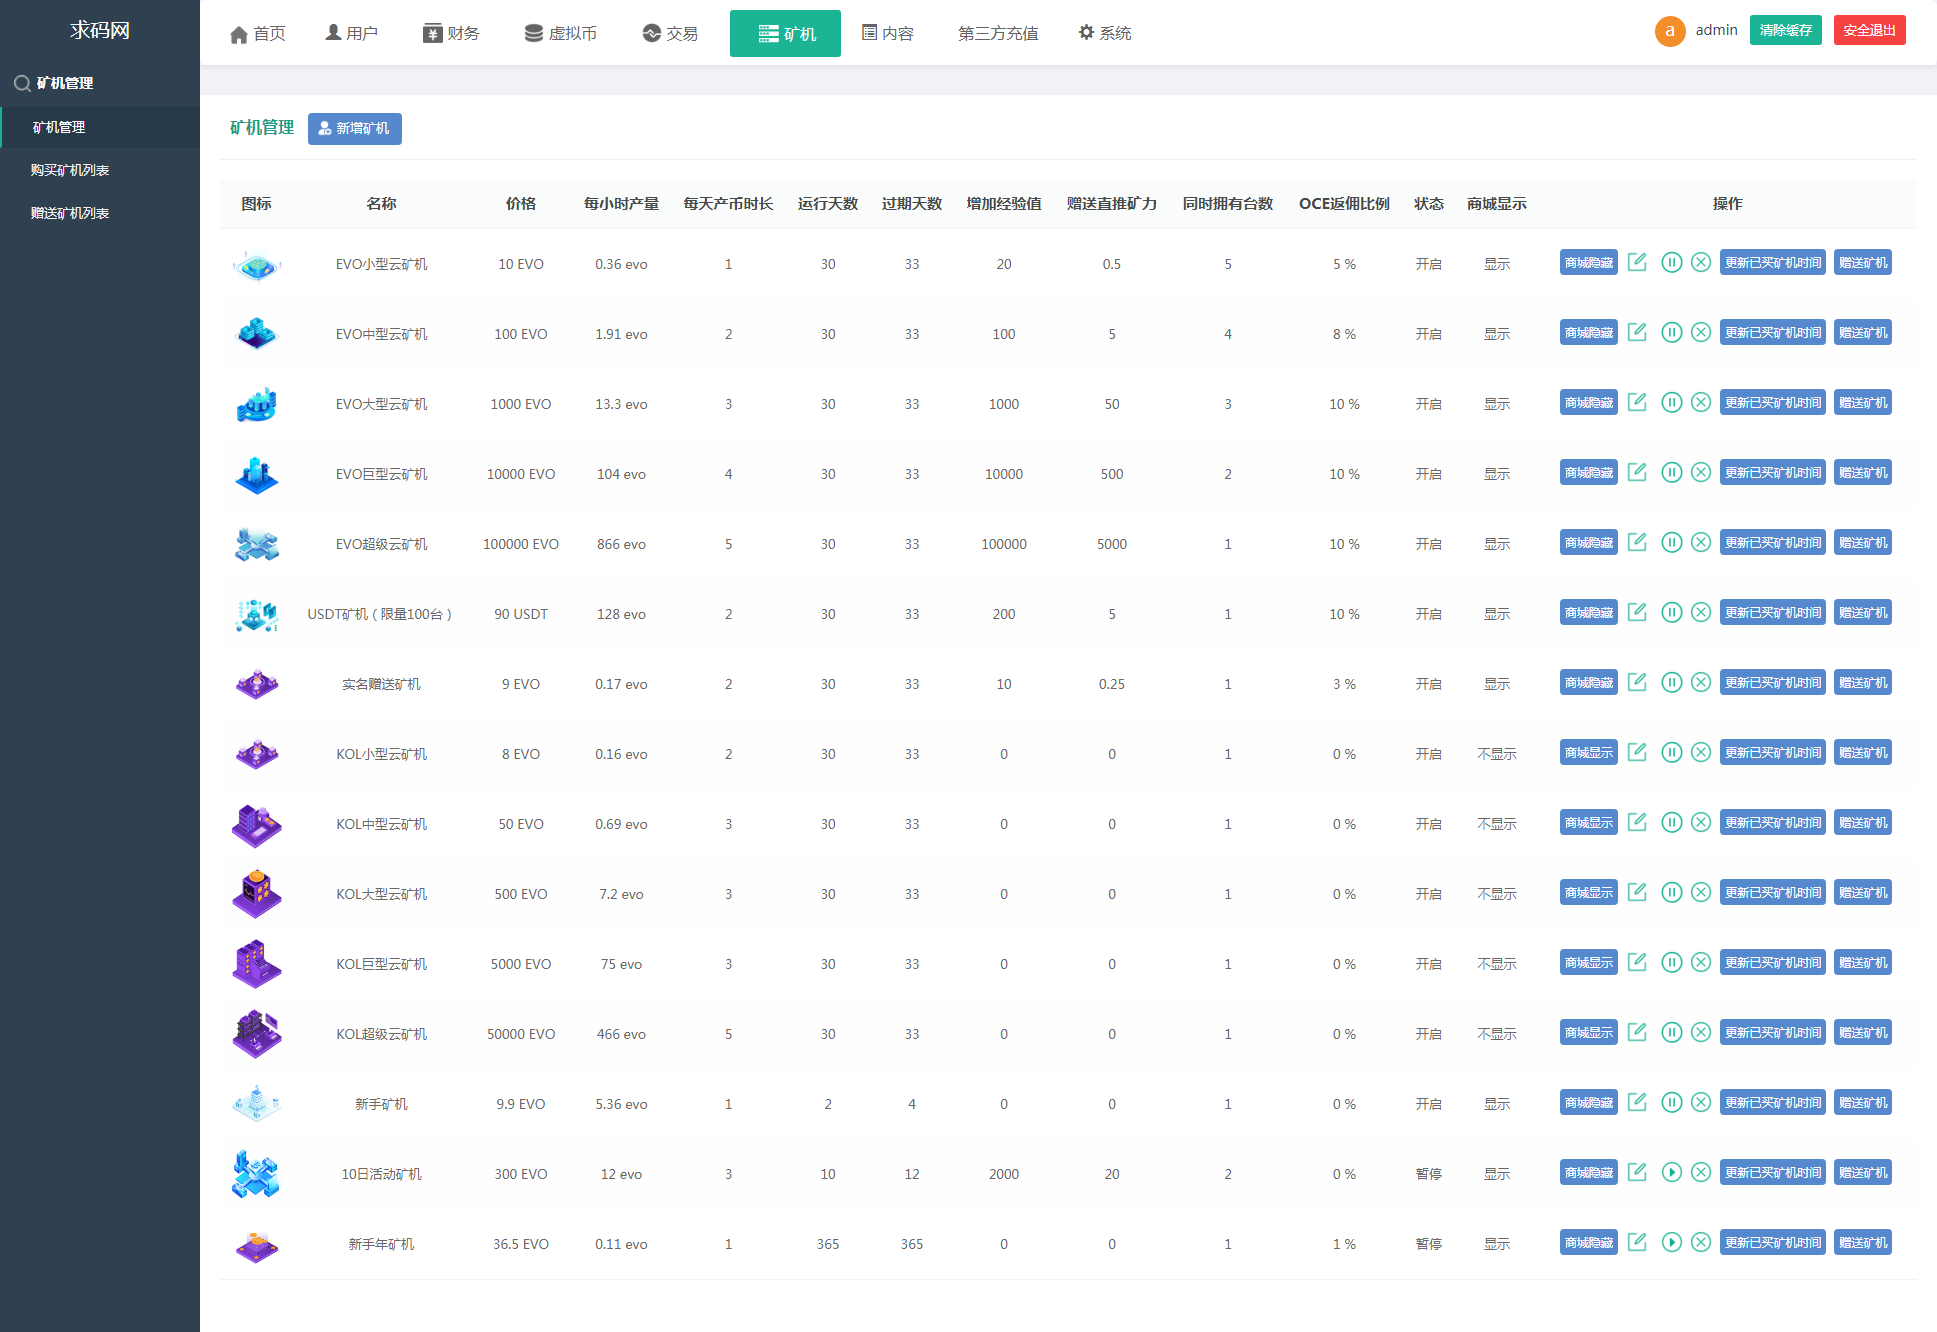Click 商城显示 for KOL小型云矿机
Screen dimensions: 1937x1332
point(1589,752)
